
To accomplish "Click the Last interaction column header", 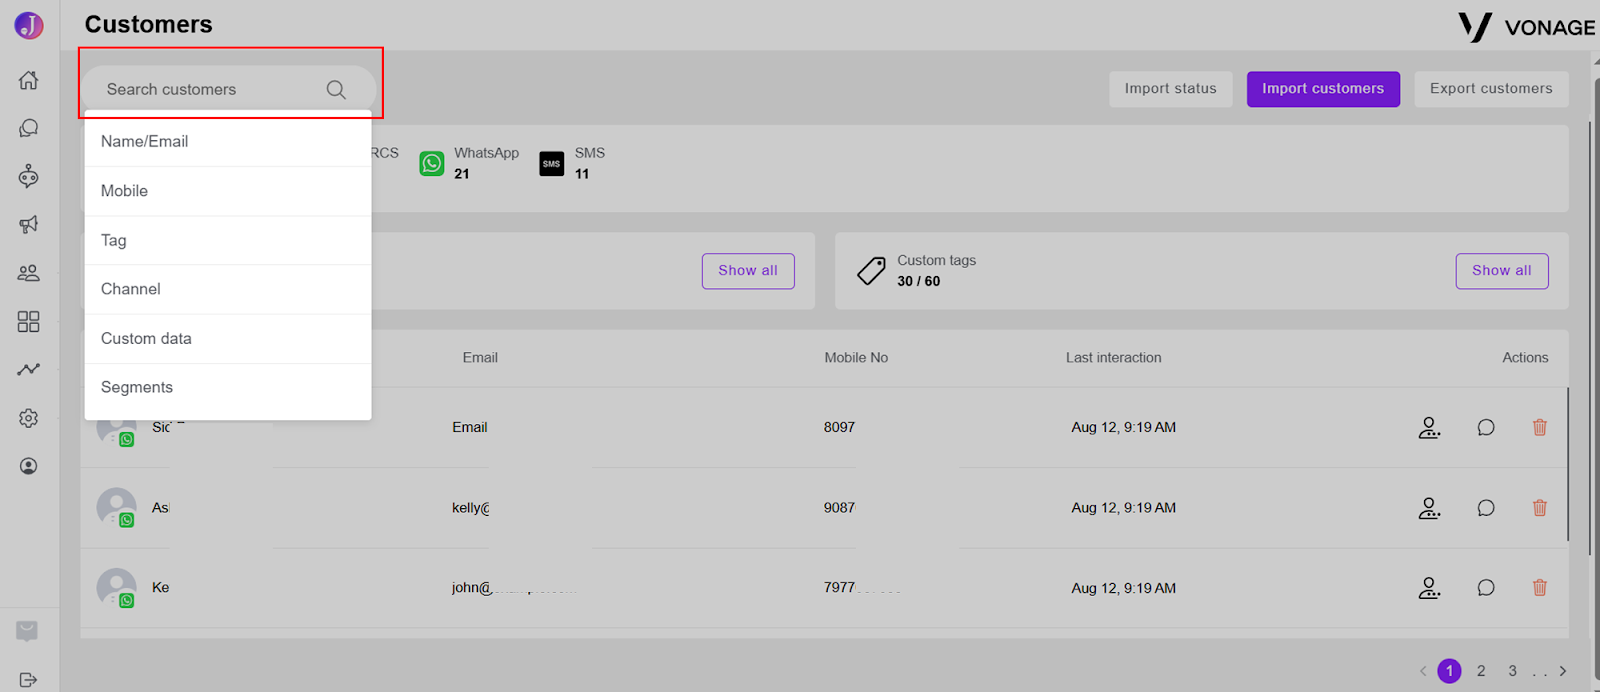I will tap(1113, 358).
